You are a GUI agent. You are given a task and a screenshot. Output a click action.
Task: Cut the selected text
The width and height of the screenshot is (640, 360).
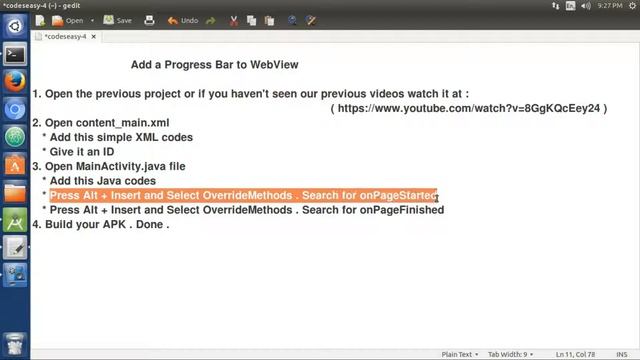click(233, 20)
